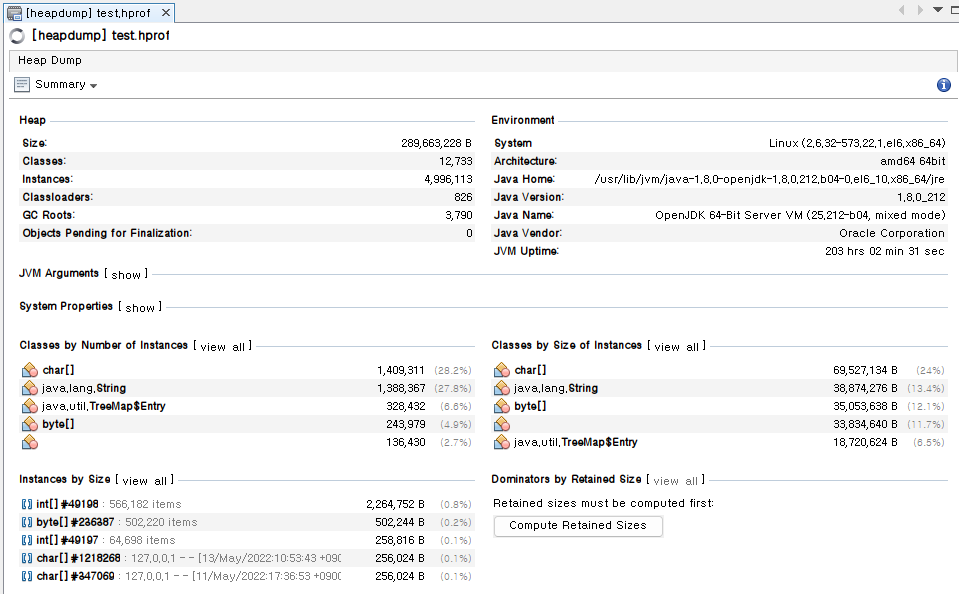Switch to the [heapdump] test.hprof tab
959x594 pixels.
[85, 14]
